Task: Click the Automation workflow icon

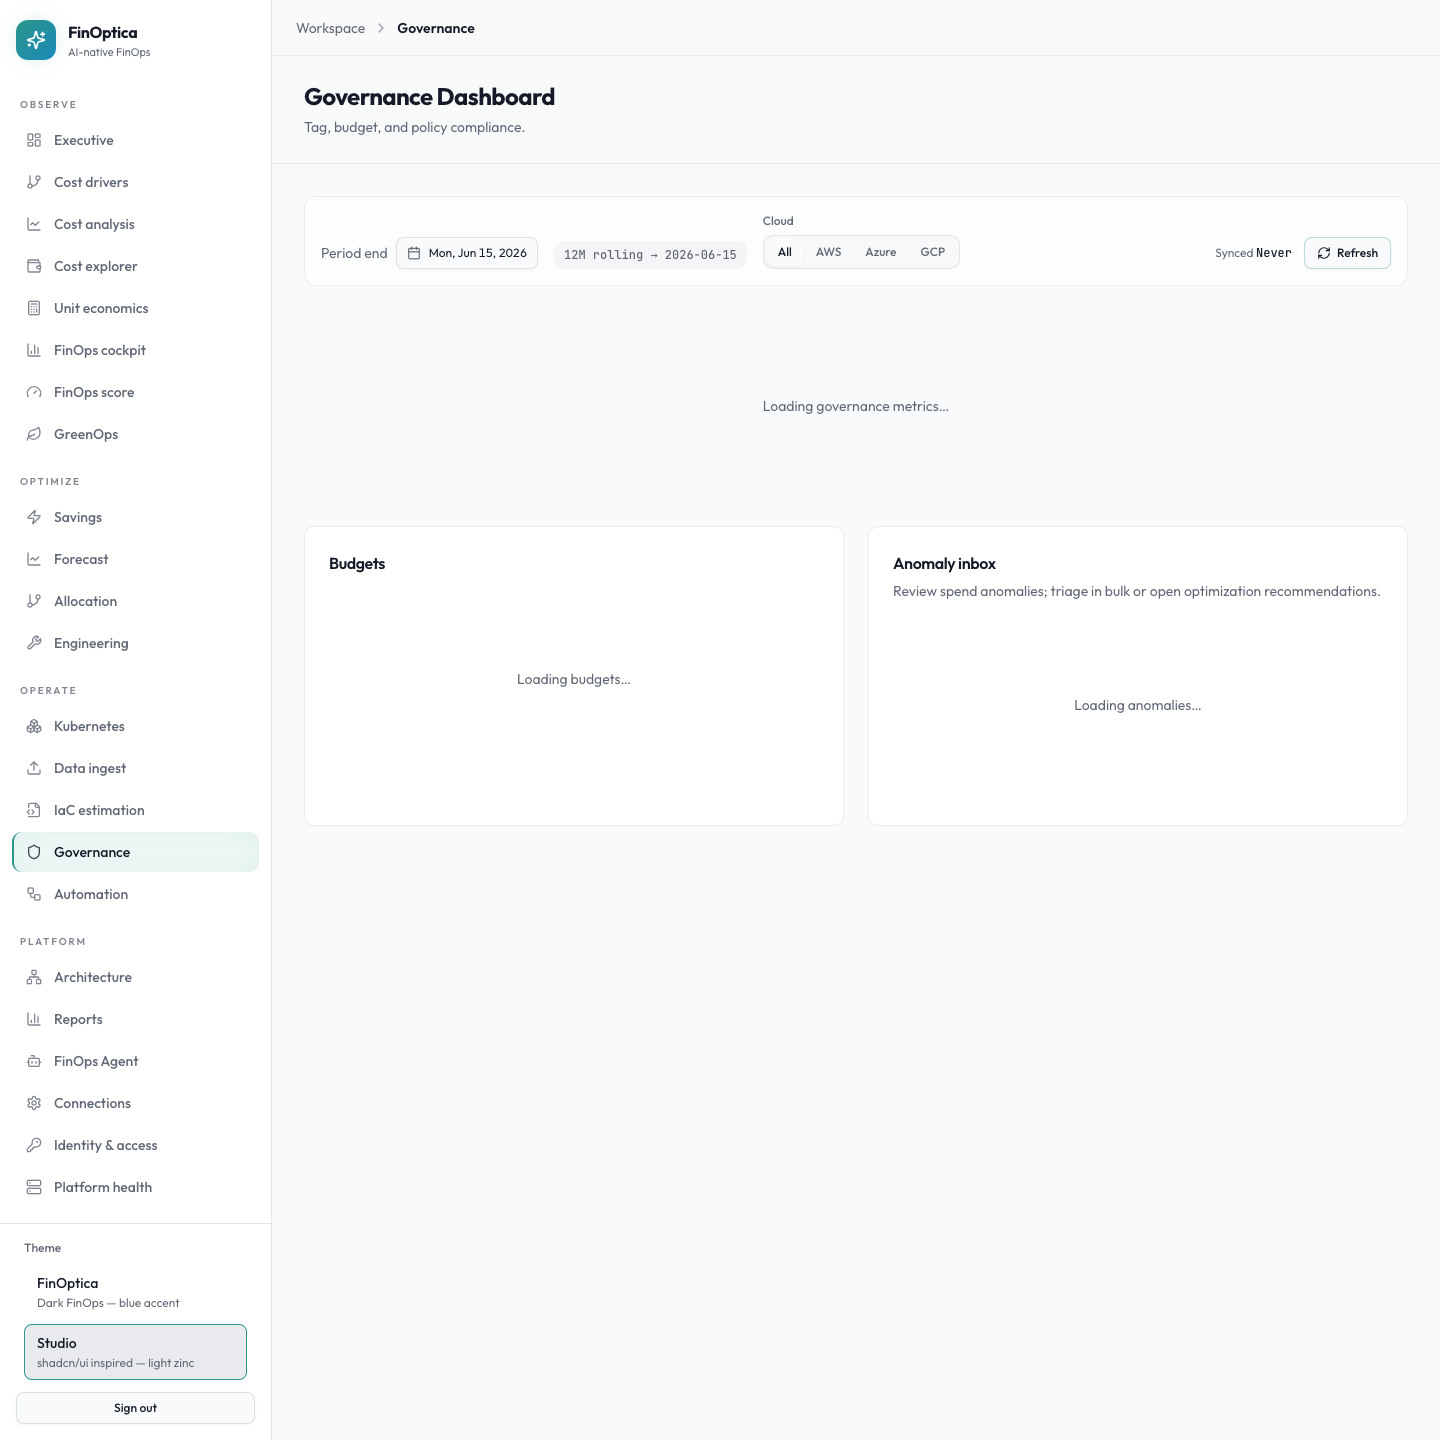Action: point(34,894)
